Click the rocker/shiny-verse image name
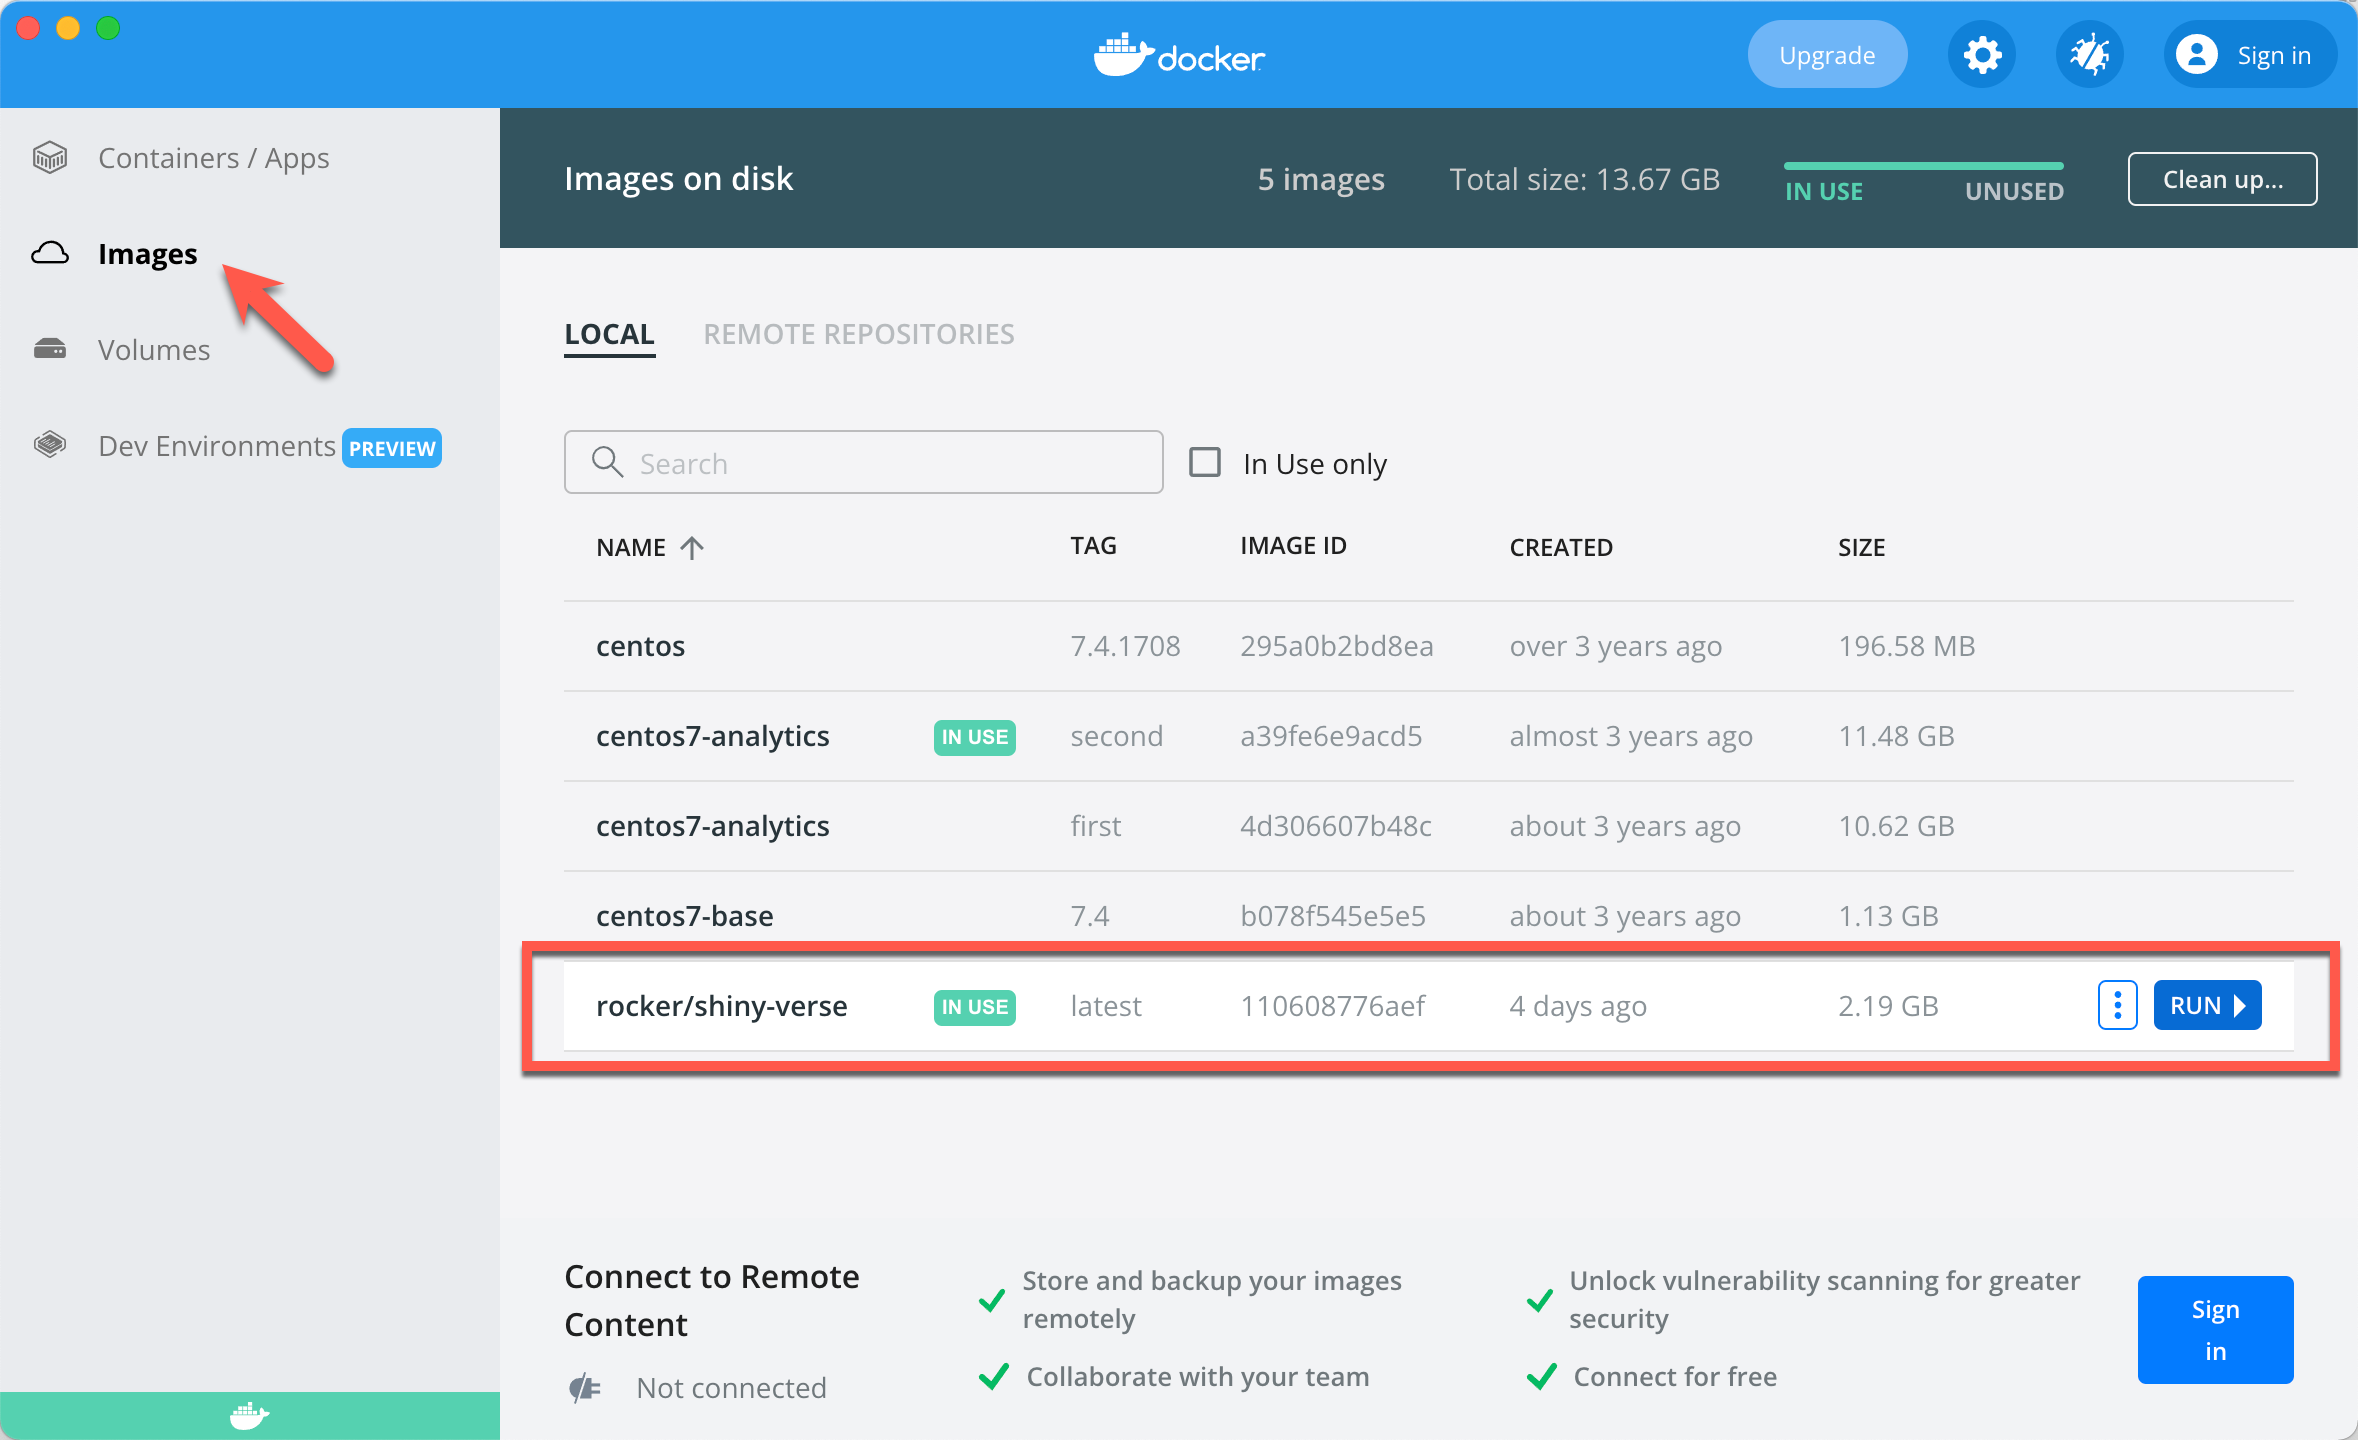Screen dimensions: 2358x1440 tap(721, 1006)
